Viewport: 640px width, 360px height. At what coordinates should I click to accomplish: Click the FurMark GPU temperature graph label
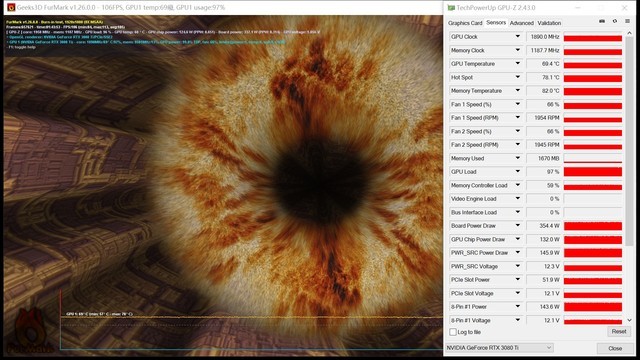click(x=99, y=314)
